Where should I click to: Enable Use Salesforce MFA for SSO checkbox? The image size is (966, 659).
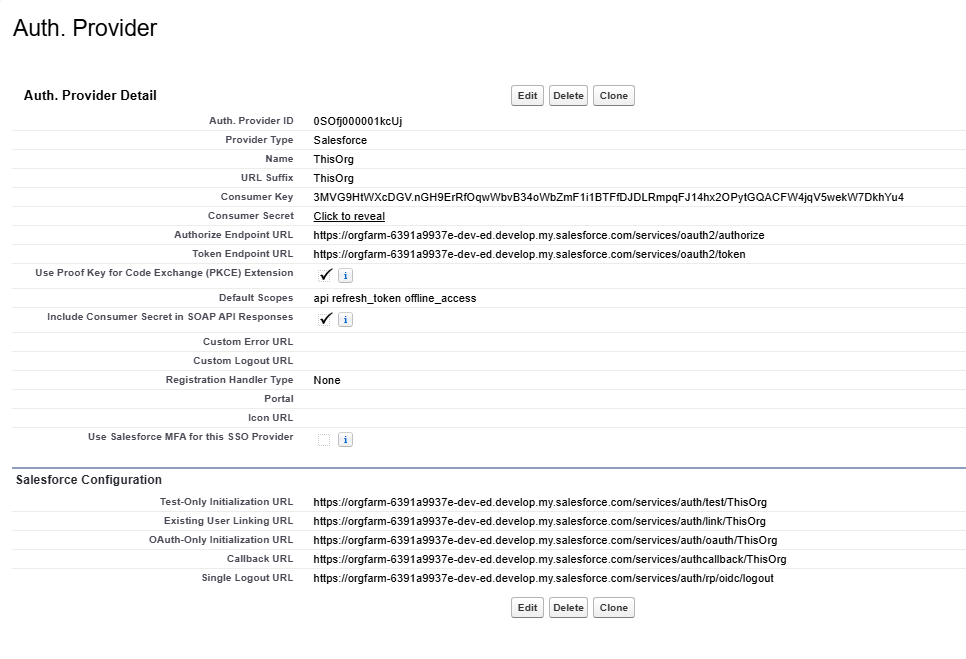click(x=324, y=440)
